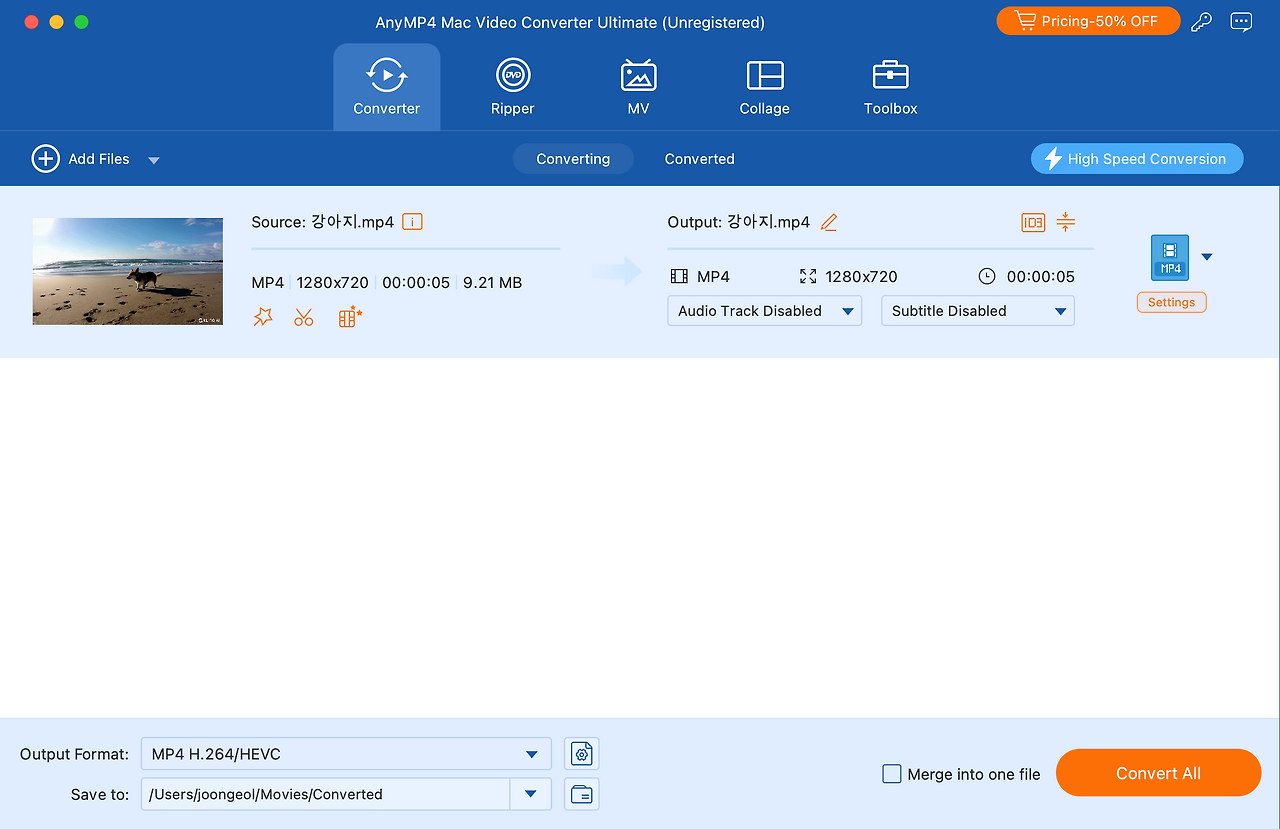The height and width of the screenshot is (829, 1280).
Task: Show the Converted list
Action: click(x=700, y=159)
